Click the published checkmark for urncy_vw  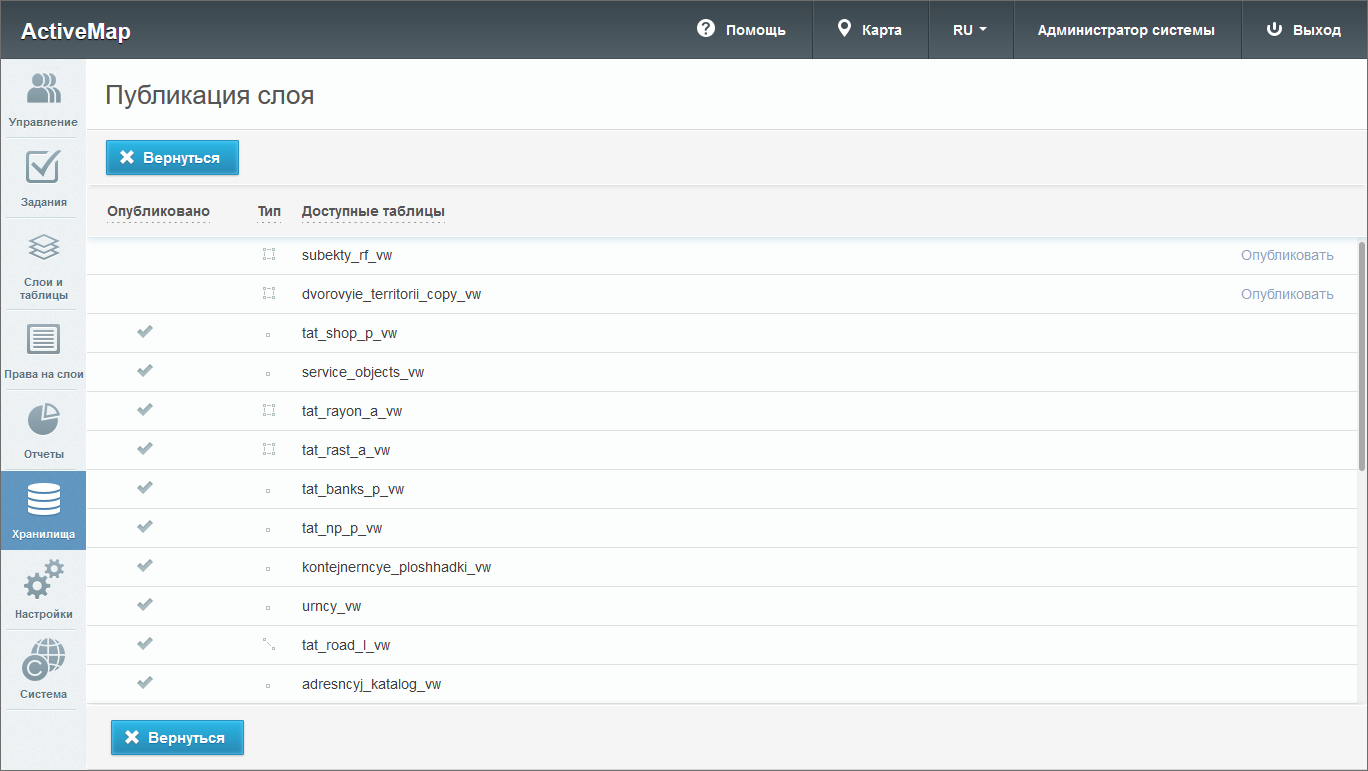145,605
